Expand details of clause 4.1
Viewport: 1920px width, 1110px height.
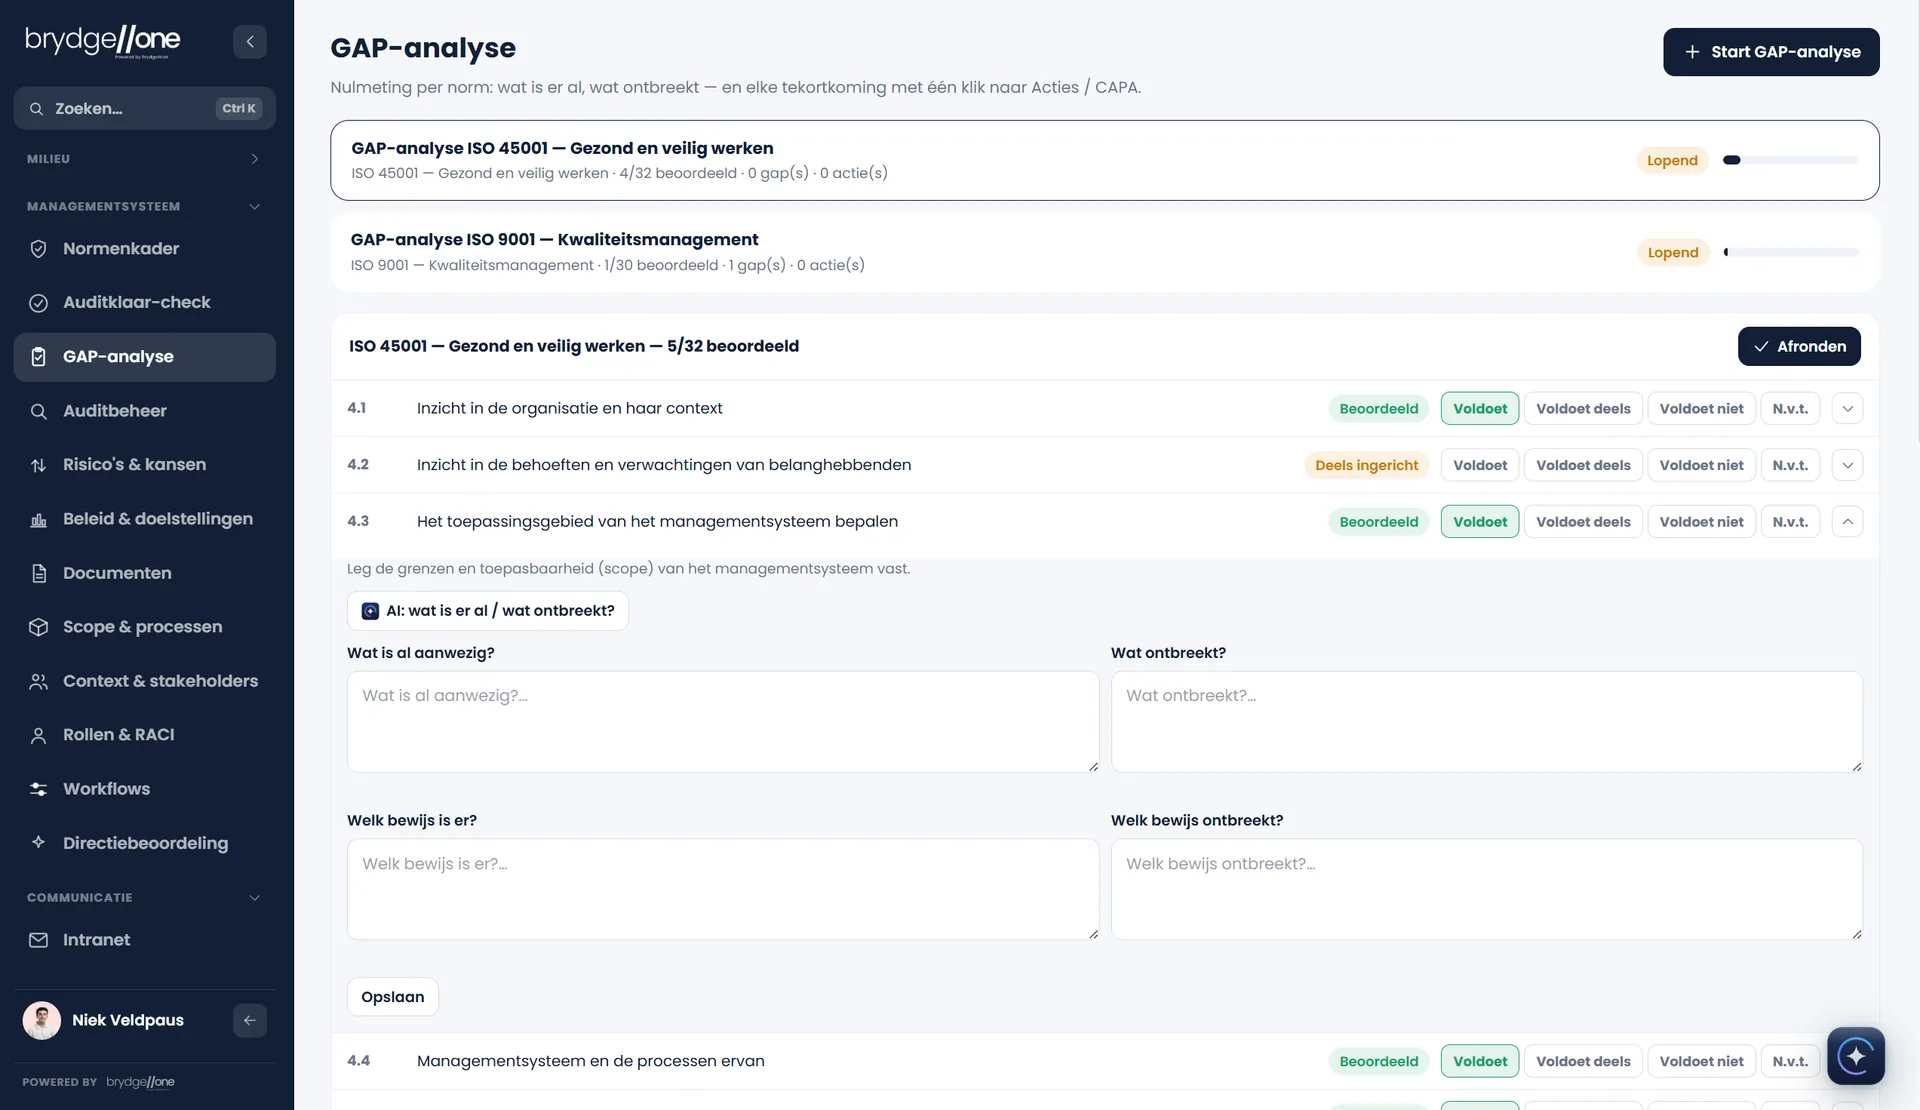[1847, 408]
